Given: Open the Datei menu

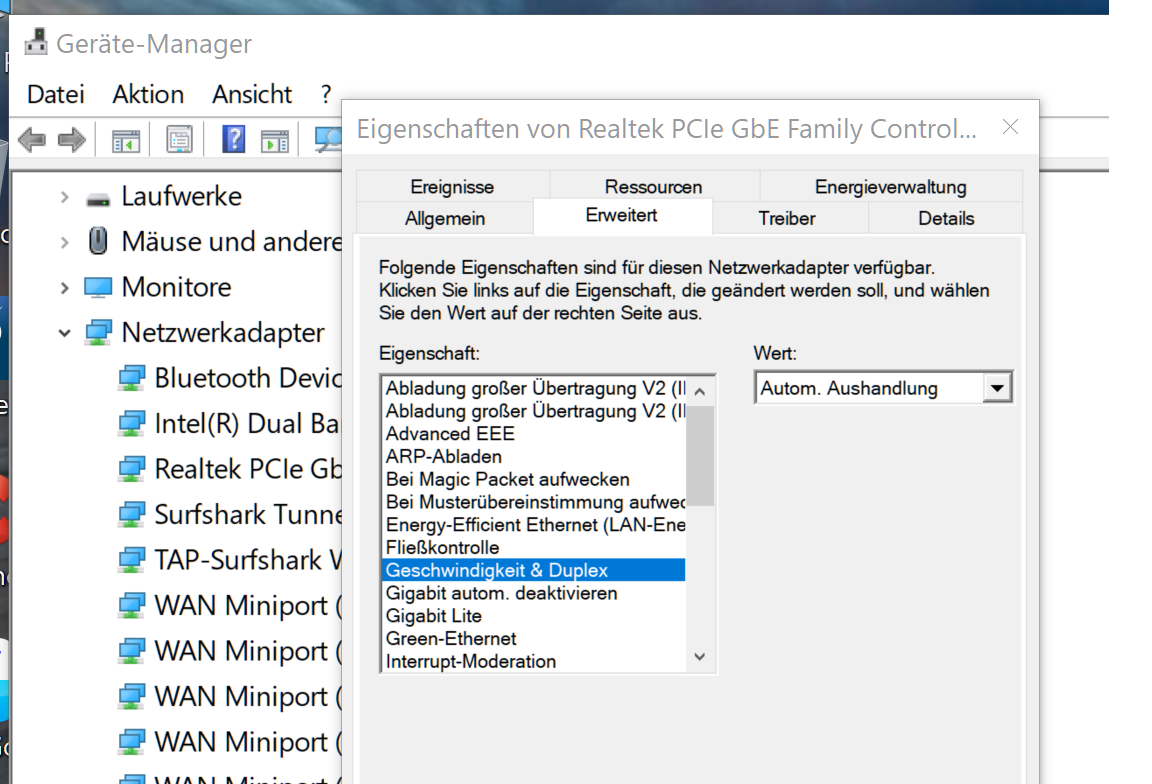Looking at the screenshot, I should coord(56,94).
